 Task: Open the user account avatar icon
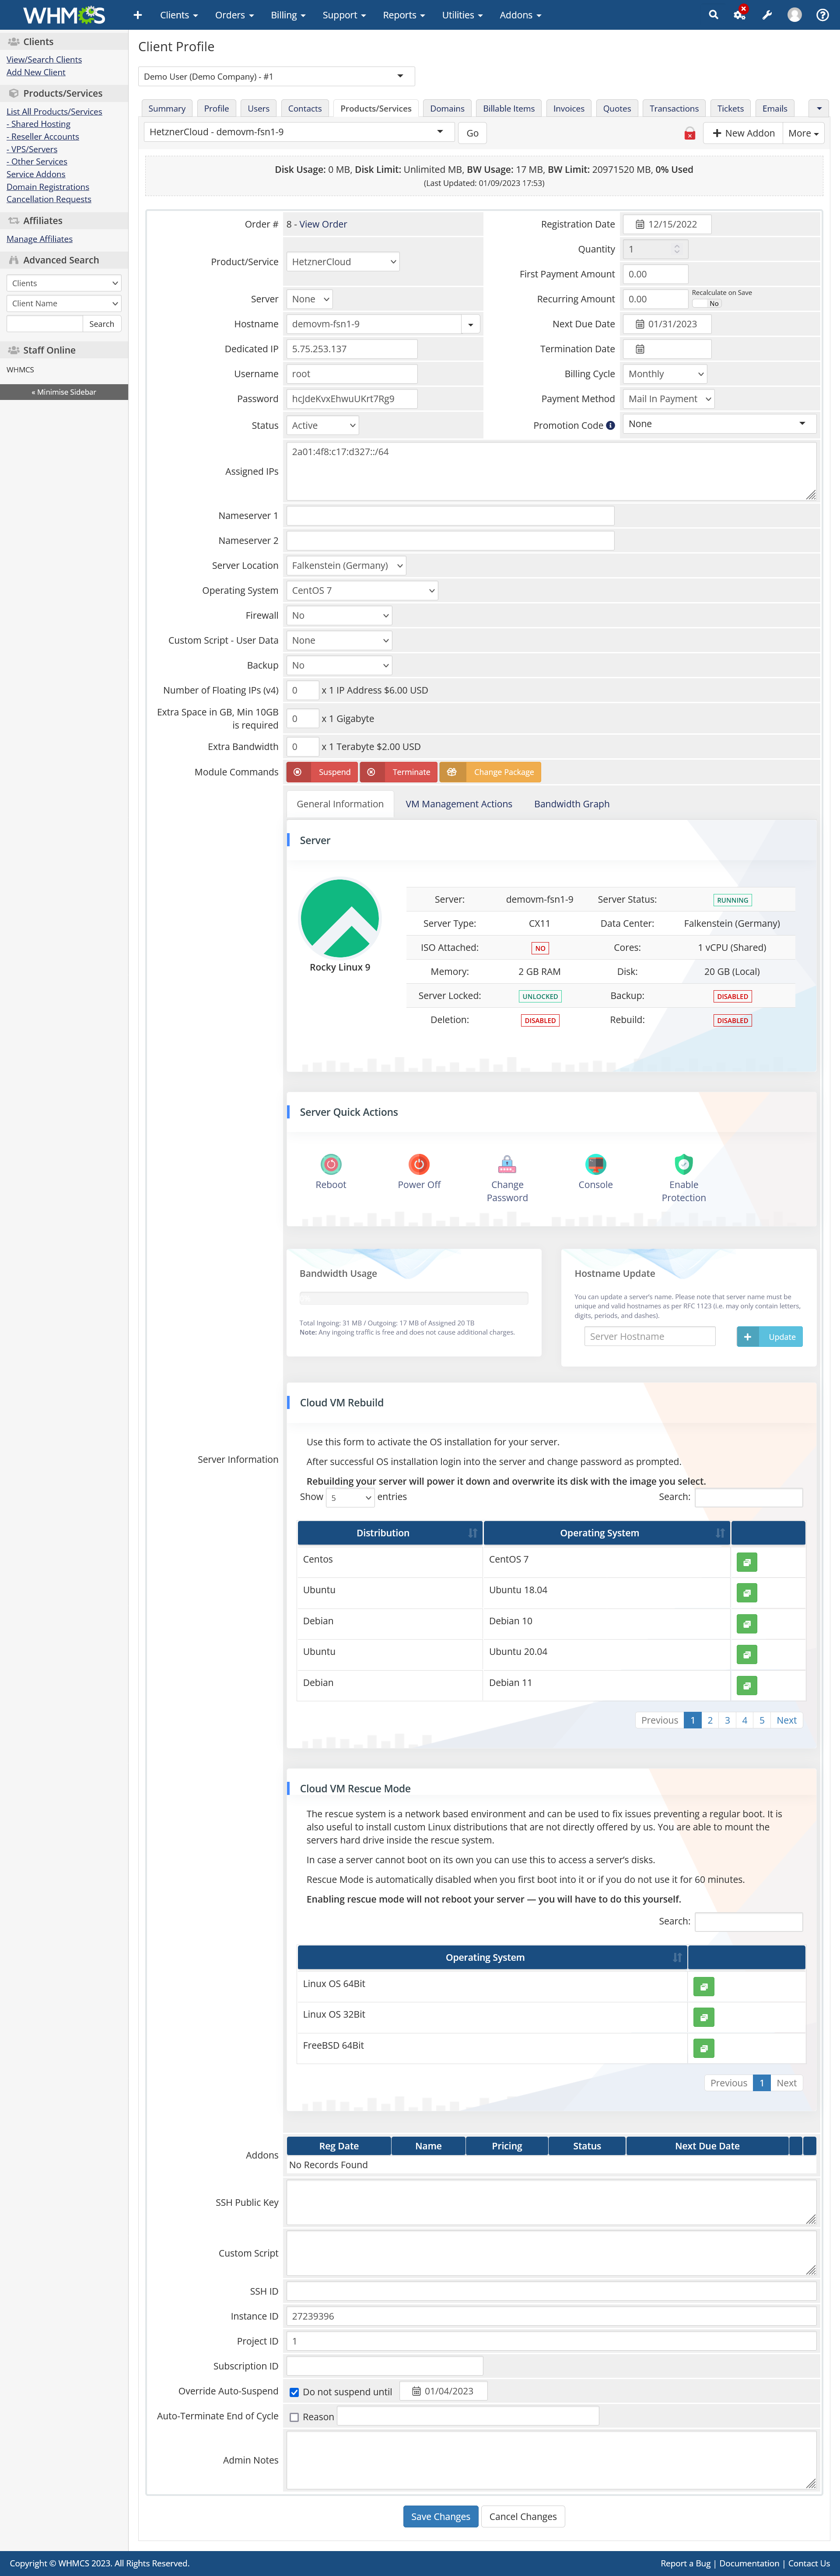coord(795,15)
